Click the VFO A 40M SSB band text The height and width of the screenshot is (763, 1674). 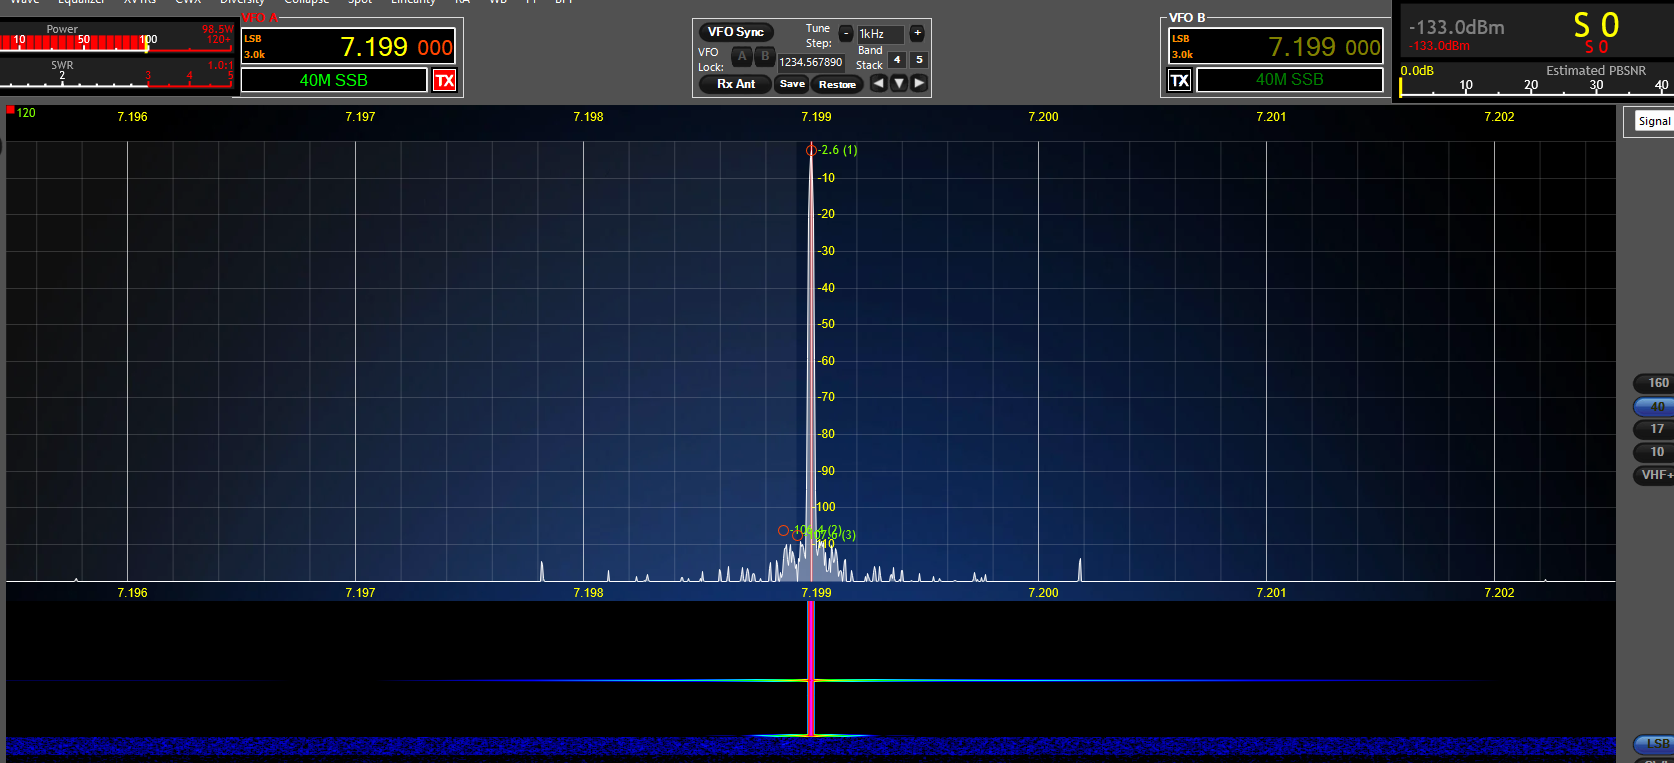(334, 80)
